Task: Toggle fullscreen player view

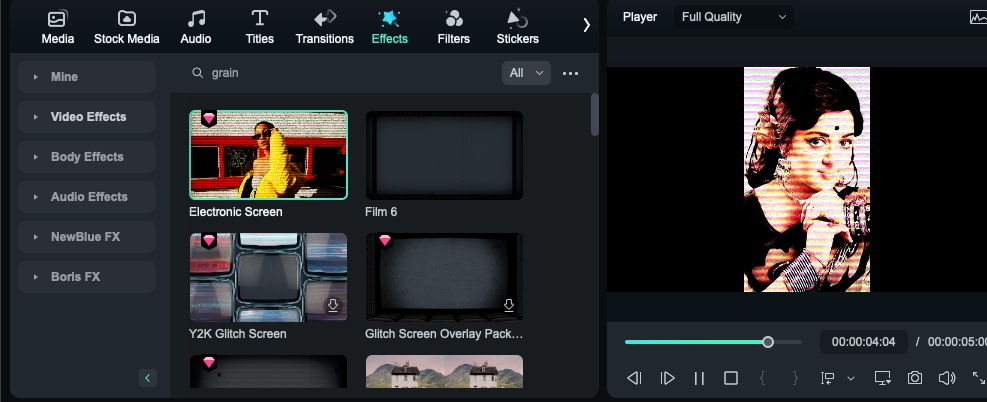Action: (979, 378)
